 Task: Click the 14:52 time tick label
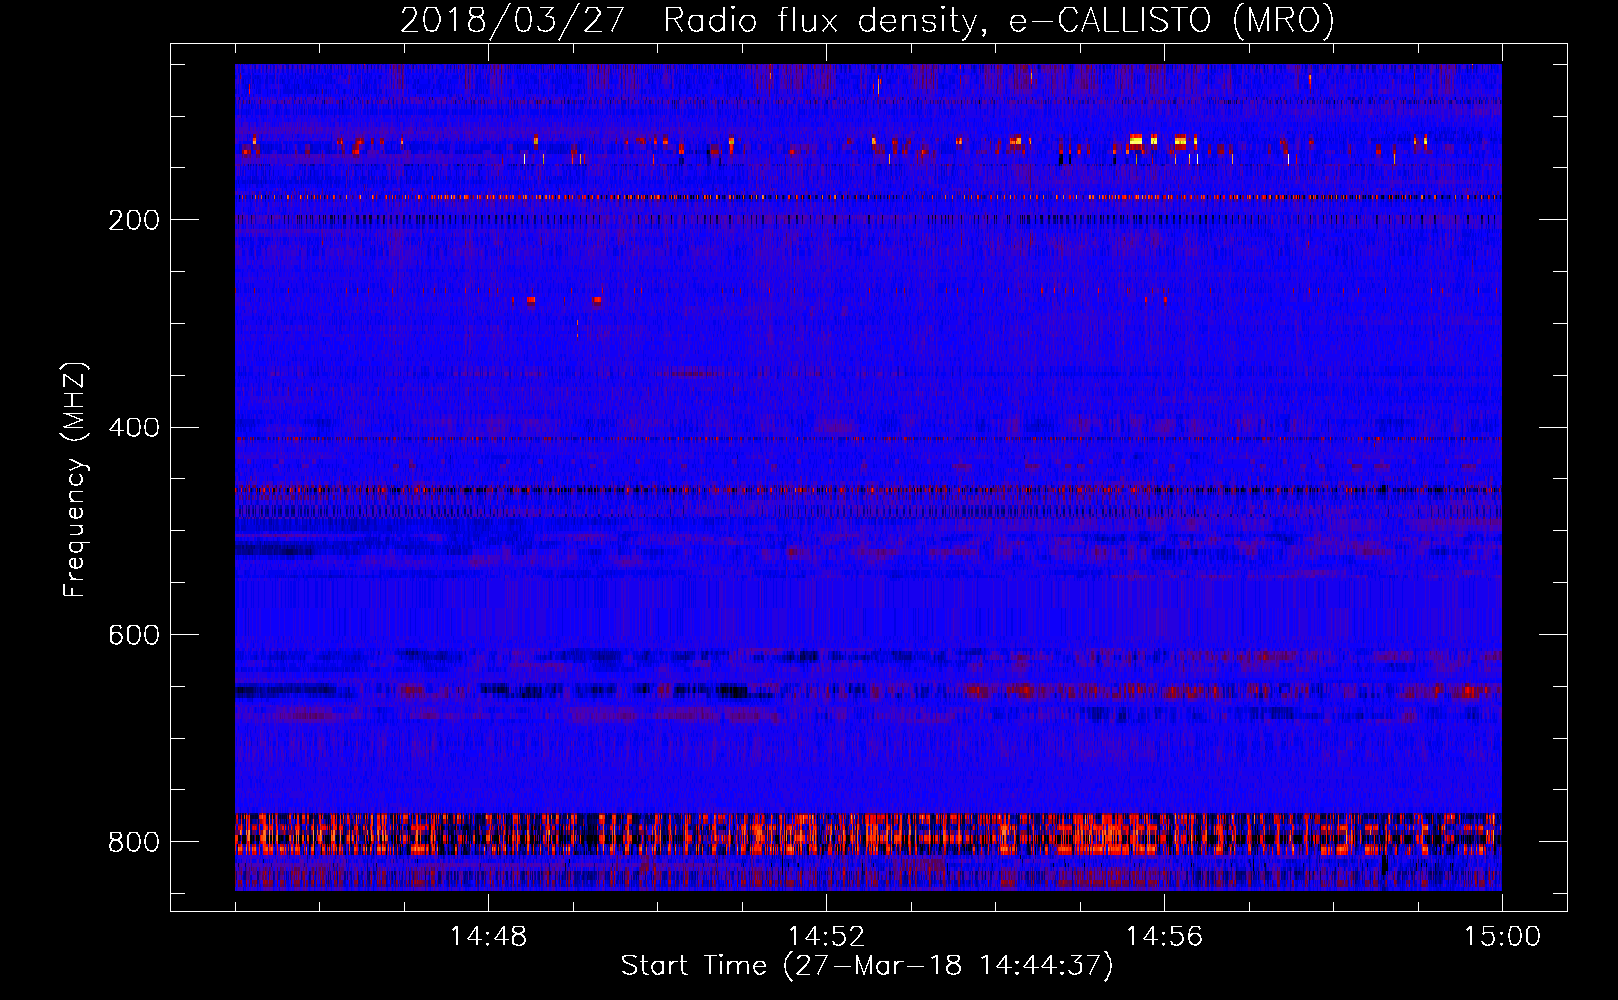coord(826,936)
